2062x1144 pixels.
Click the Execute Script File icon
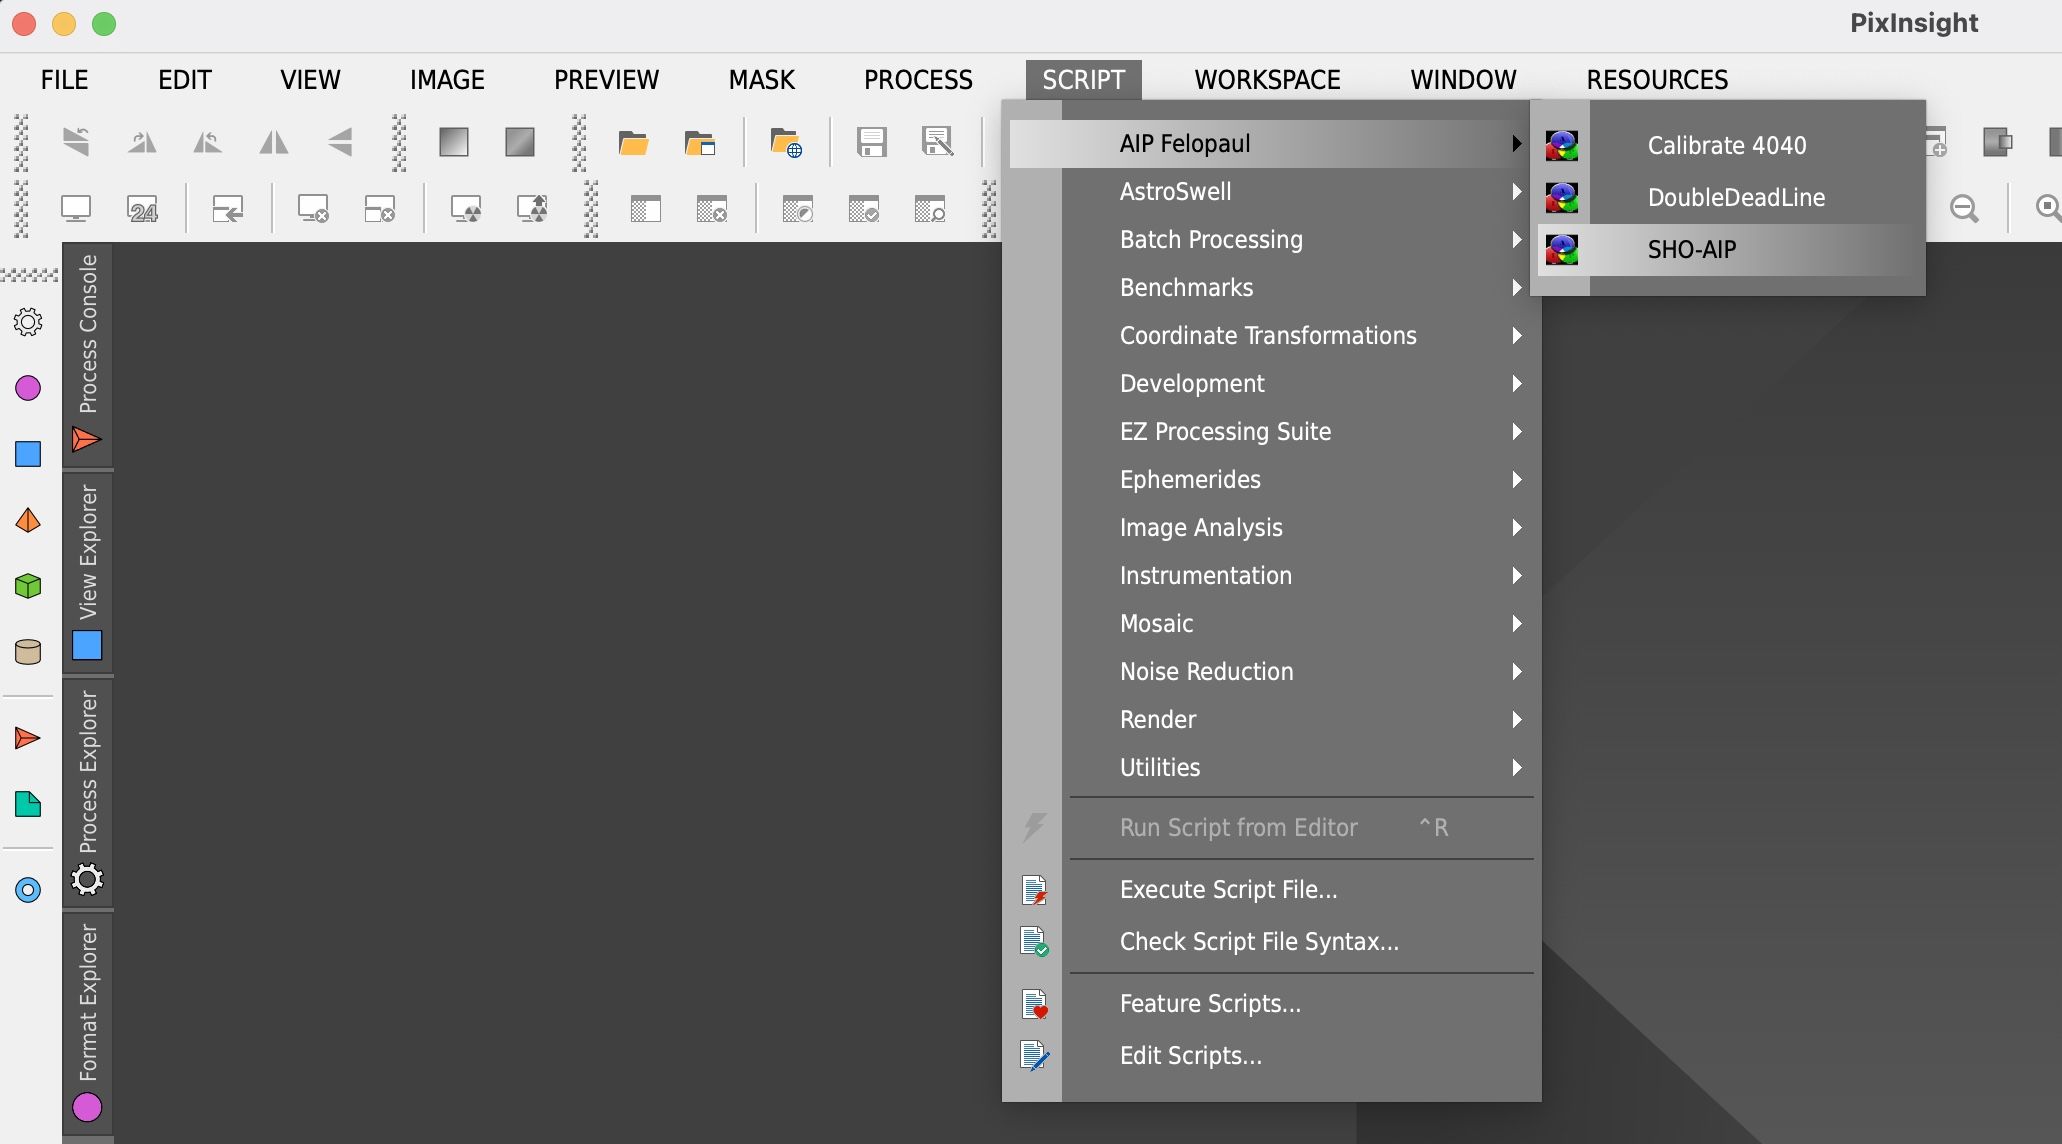1034,889
